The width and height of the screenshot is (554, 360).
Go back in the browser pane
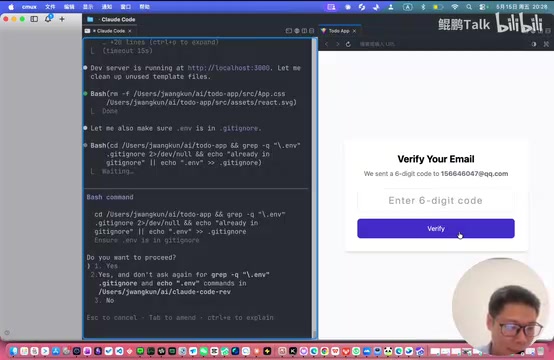point(326,44)
